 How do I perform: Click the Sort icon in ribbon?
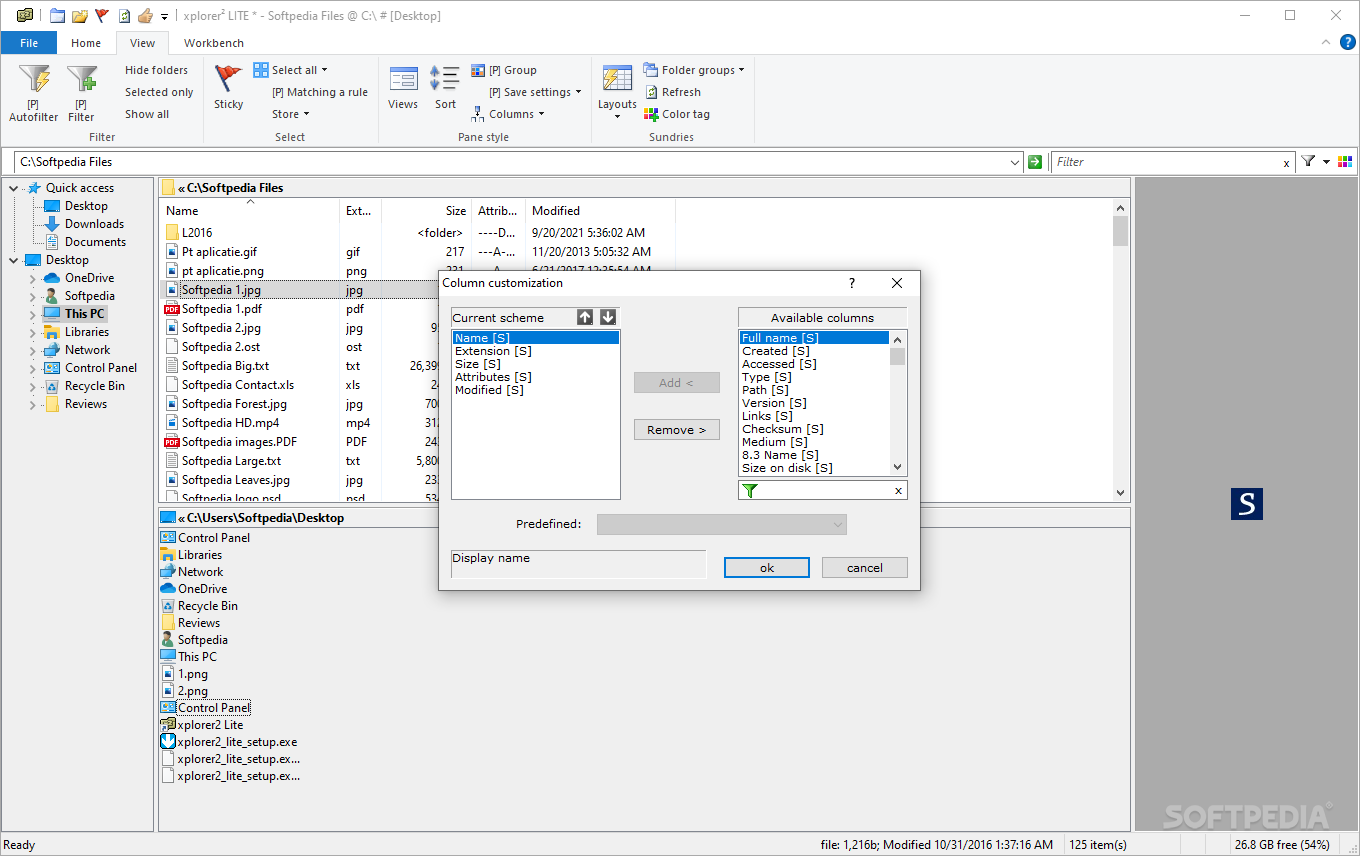[445, 79]
